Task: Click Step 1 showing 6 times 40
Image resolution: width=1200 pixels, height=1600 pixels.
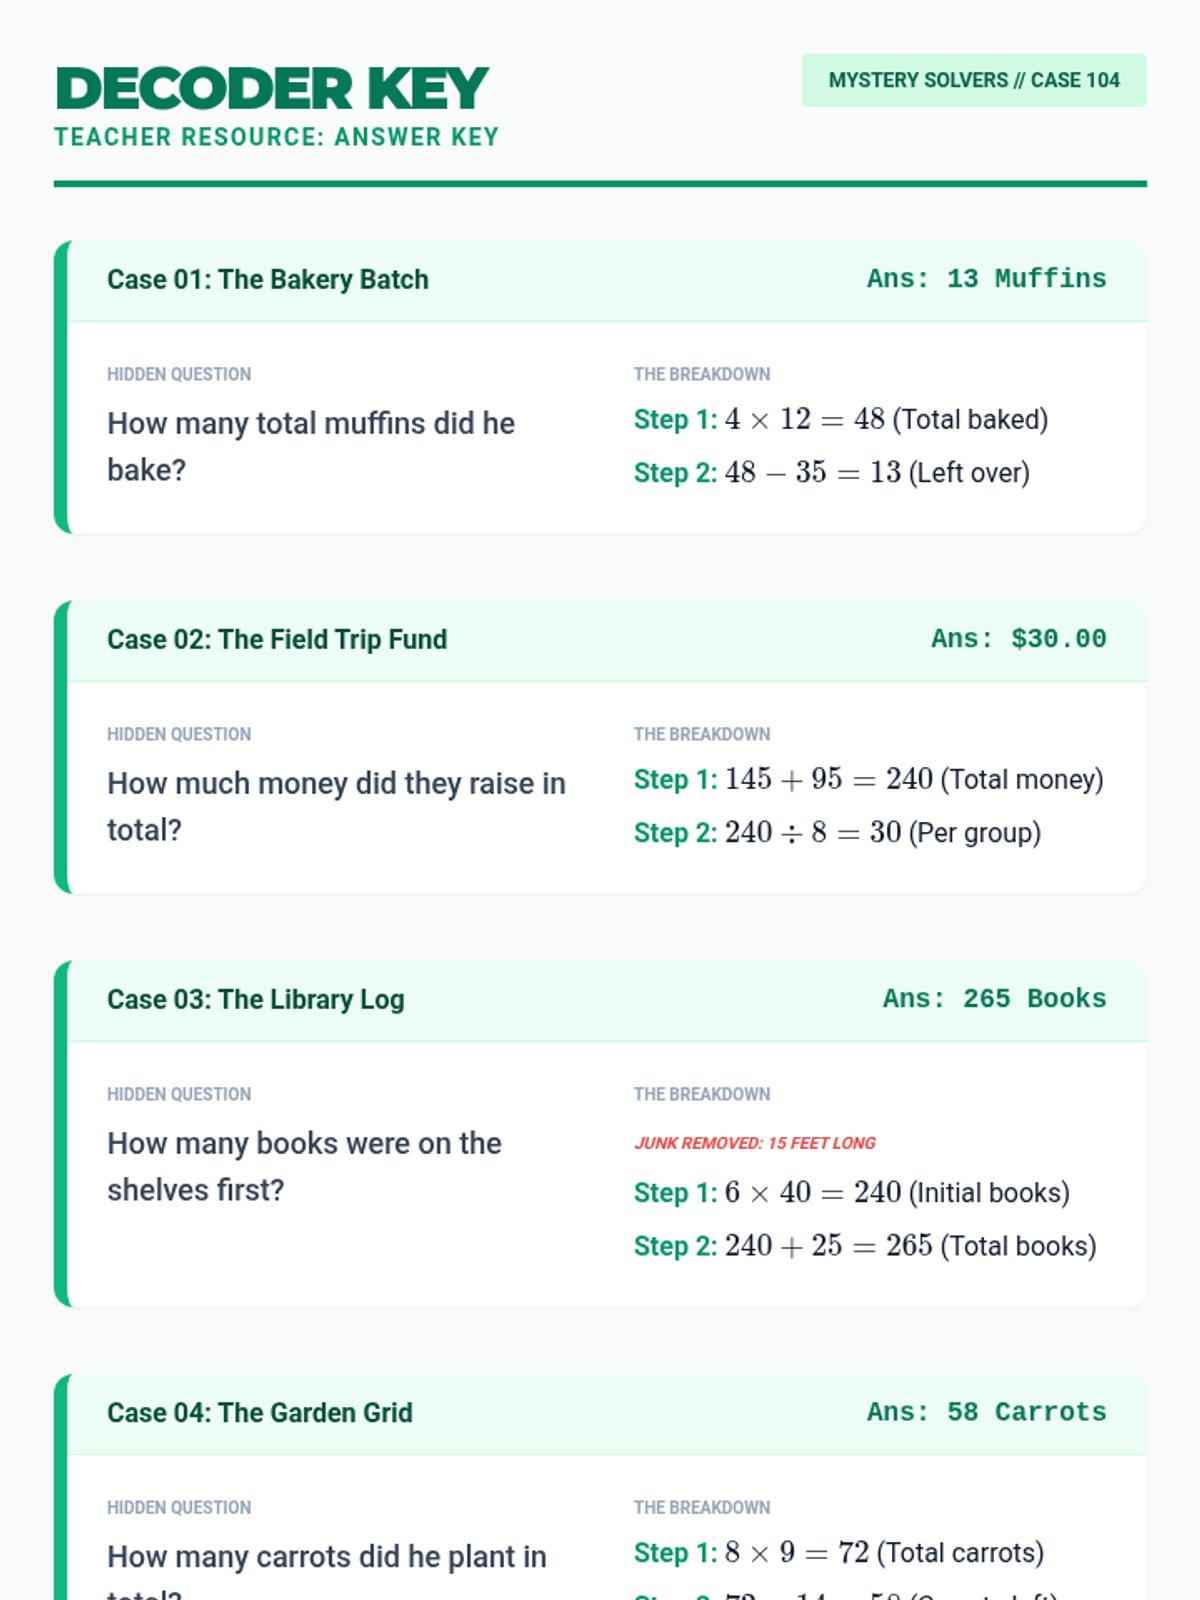Action: tap(852, 1193)
